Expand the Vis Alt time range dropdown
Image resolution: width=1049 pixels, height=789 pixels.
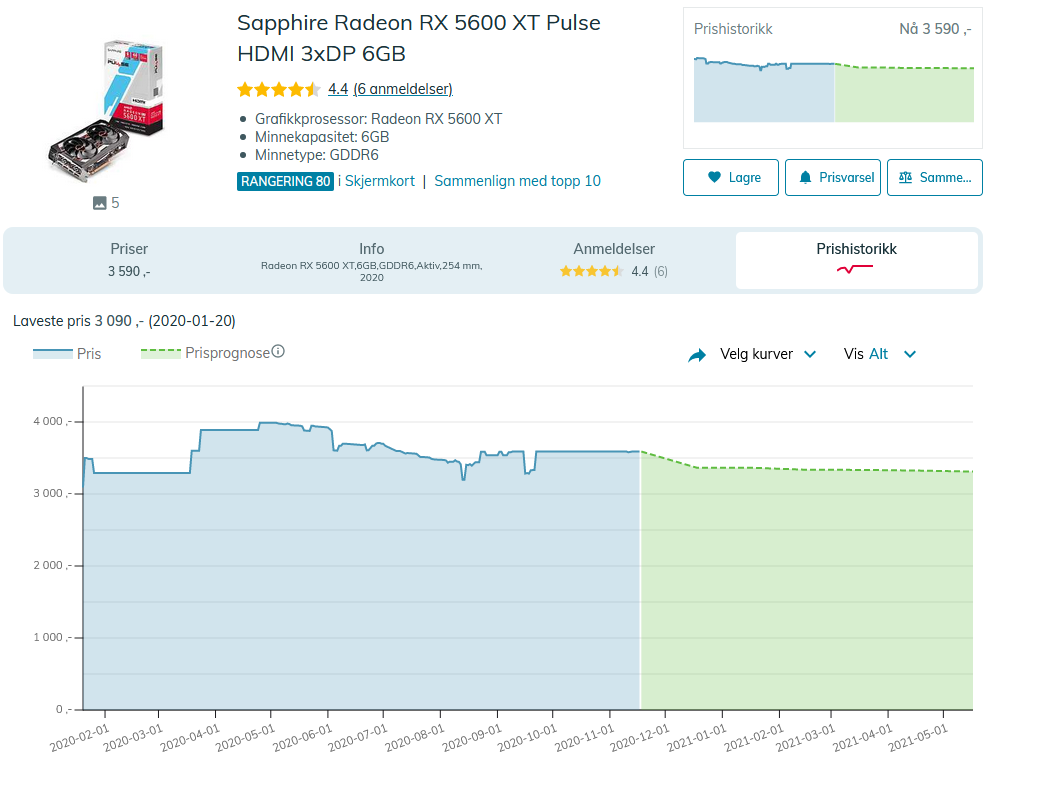(879, 354)
